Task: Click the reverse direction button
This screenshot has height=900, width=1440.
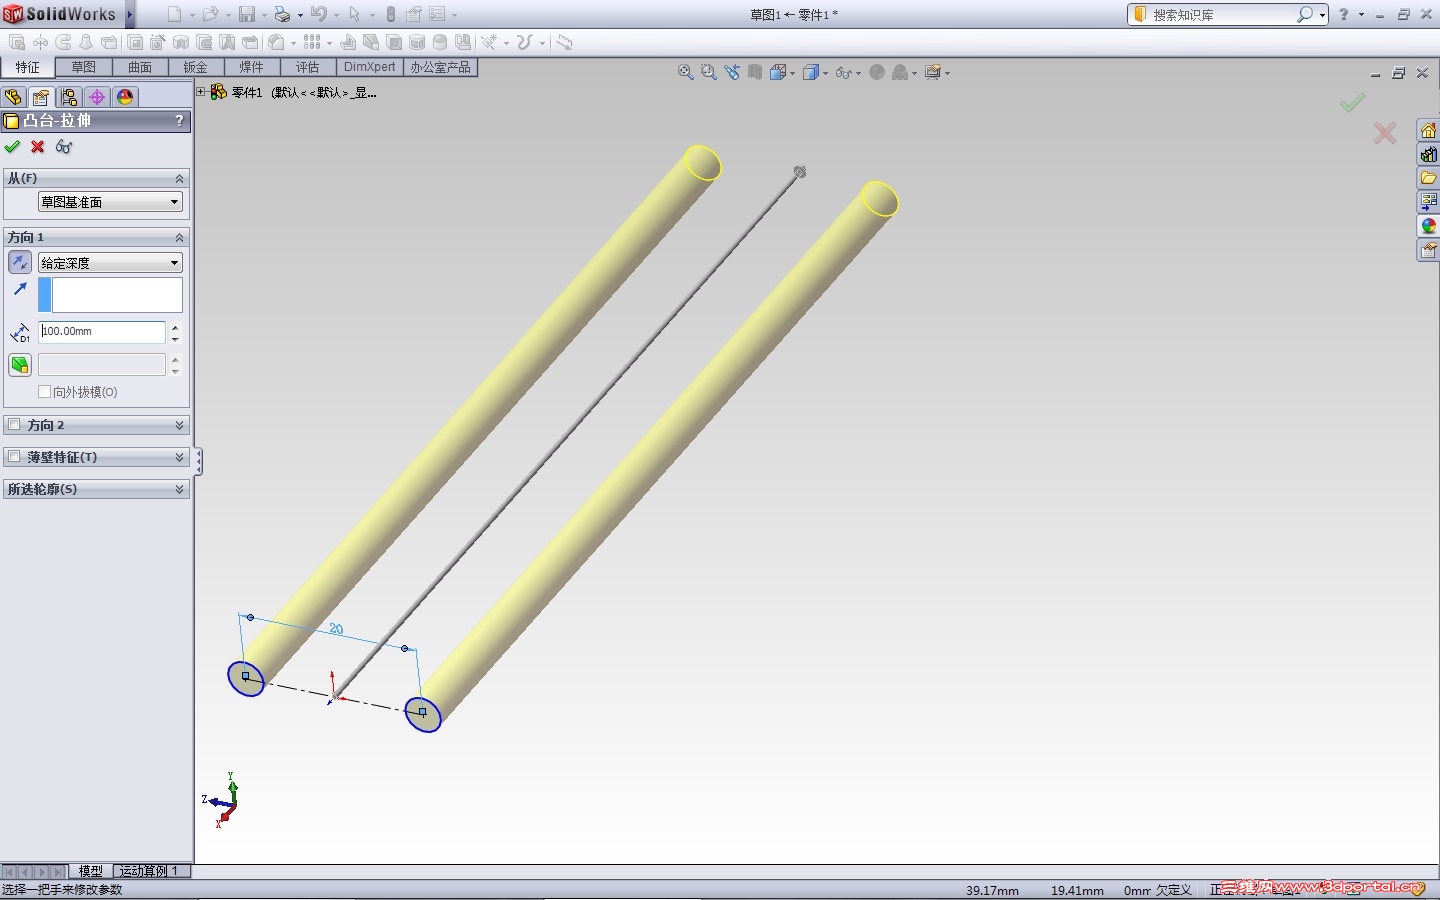Action: click(20, 262)
